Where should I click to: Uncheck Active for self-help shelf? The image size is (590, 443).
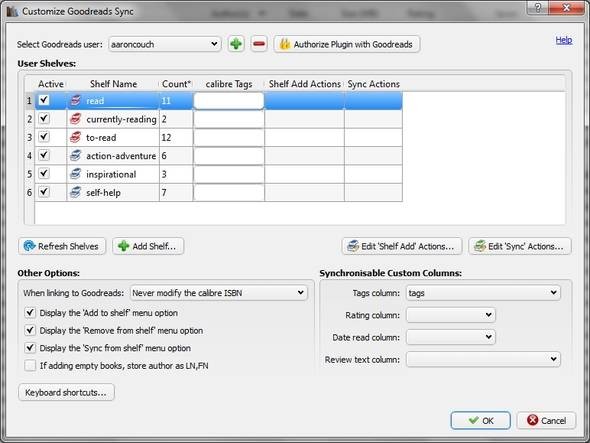click(x=44, y=192)
